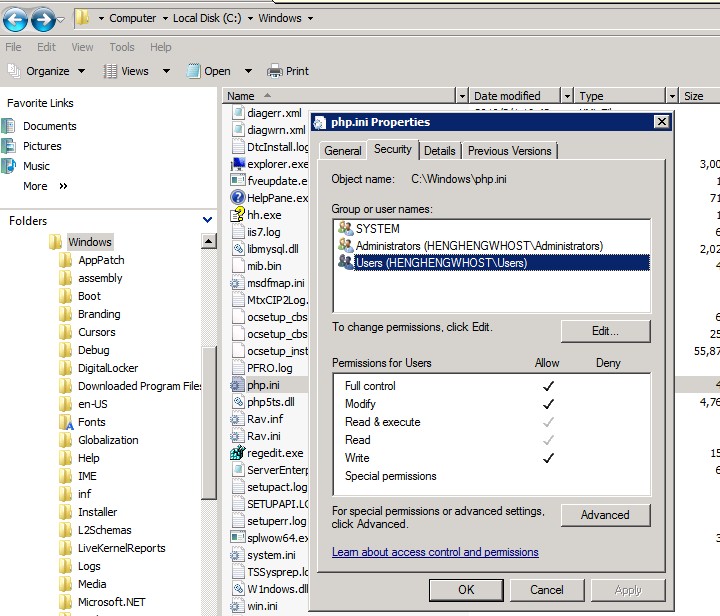Open the Views dropdown arrow
Screen dimensions: 720x616
166,71
